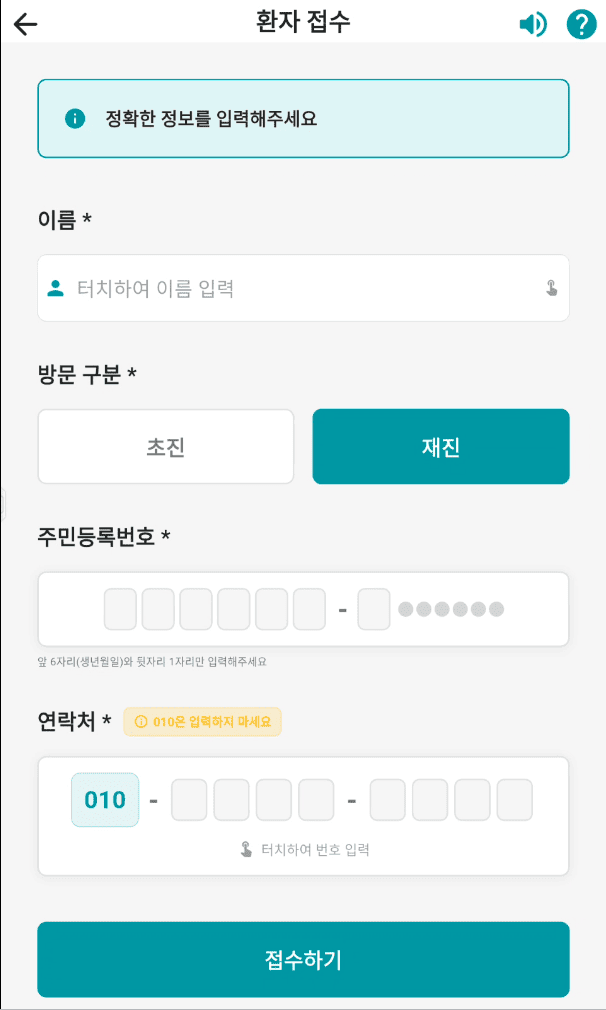Tap the 010 prefix box
606x1010 pixels.
point(105,800)
